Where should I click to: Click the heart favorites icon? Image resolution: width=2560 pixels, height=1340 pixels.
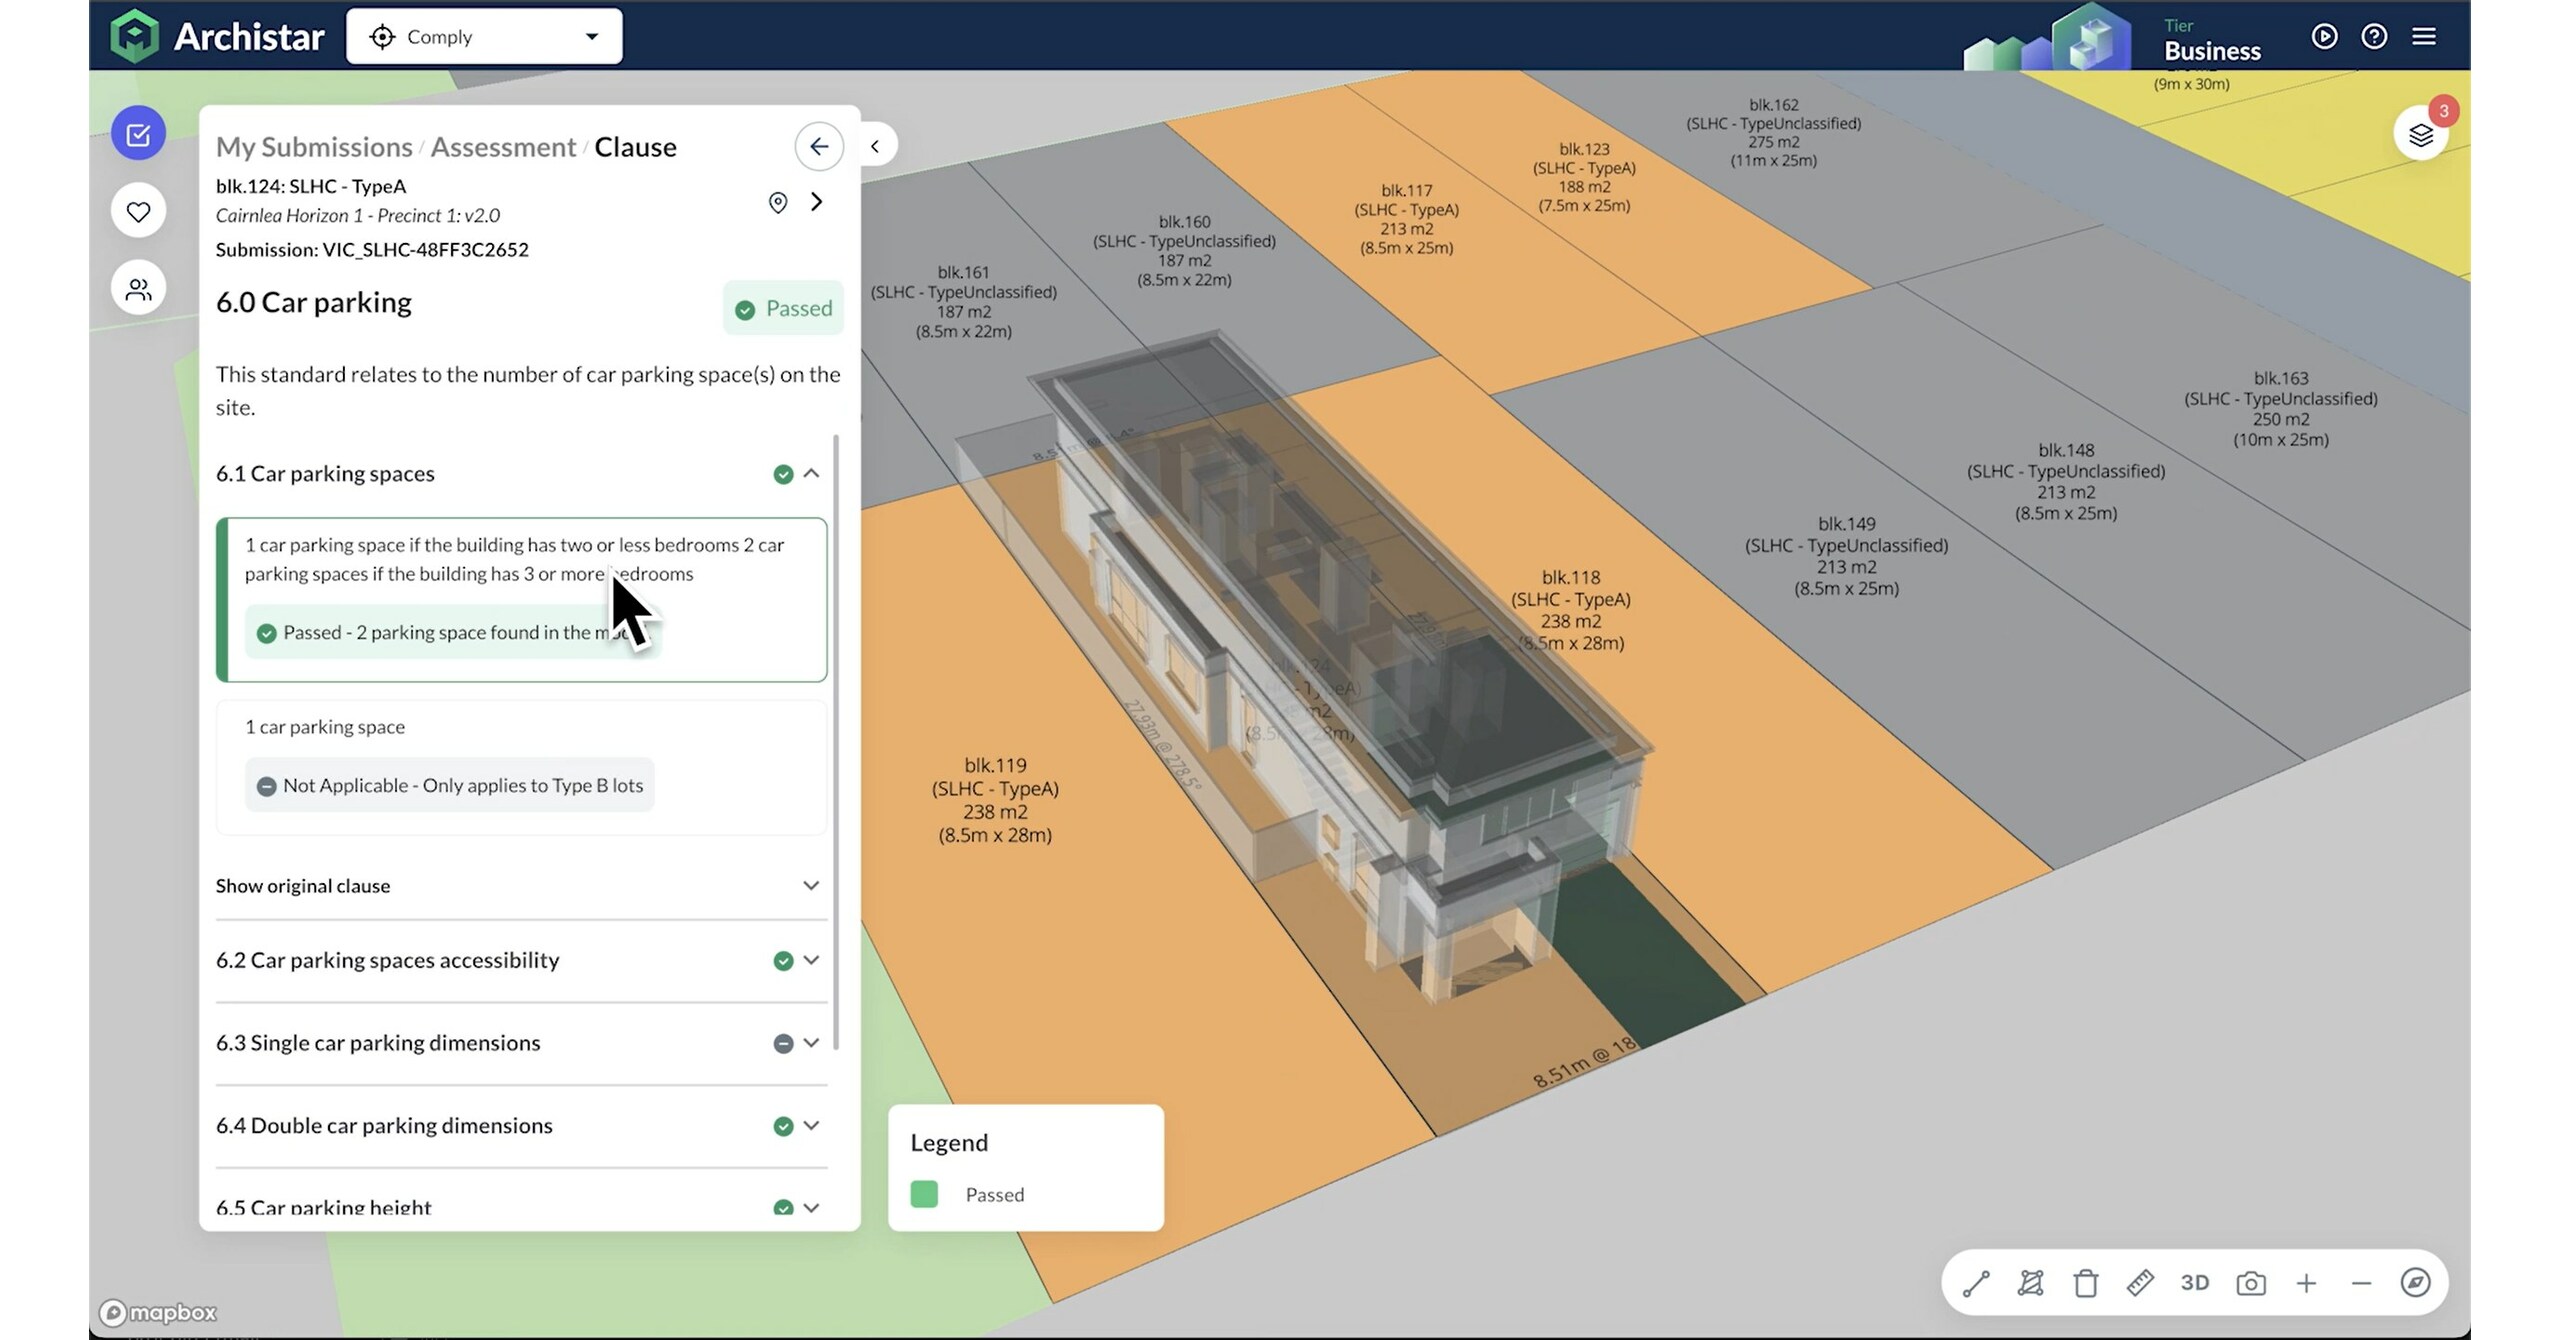point(138,210)
